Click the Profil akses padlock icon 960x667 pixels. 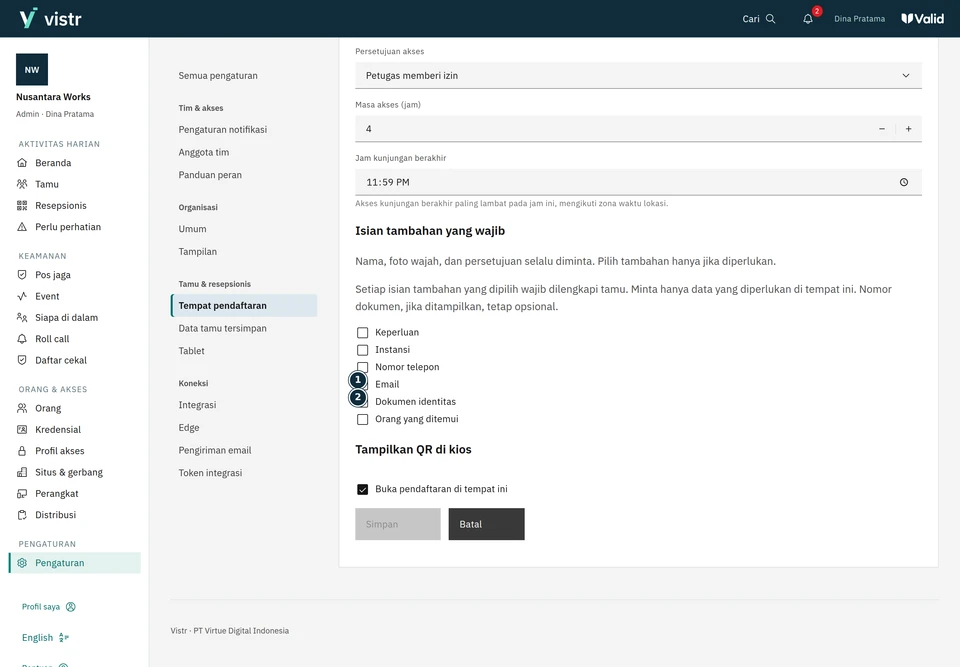22,451
